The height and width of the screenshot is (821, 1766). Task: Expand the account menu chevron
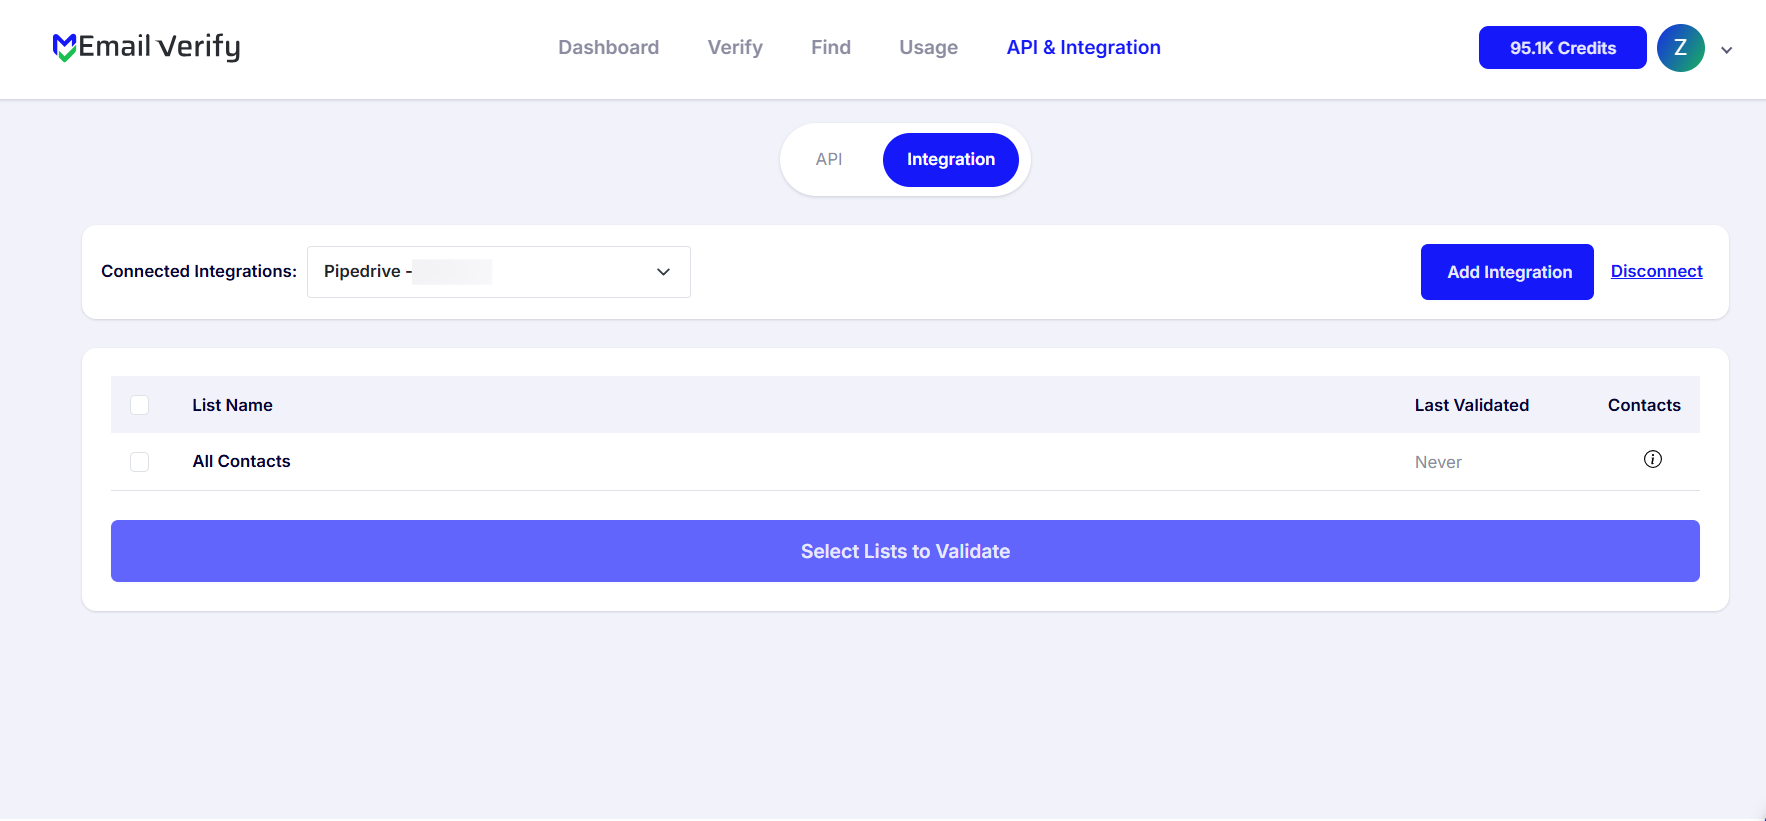pos(1726,49)
